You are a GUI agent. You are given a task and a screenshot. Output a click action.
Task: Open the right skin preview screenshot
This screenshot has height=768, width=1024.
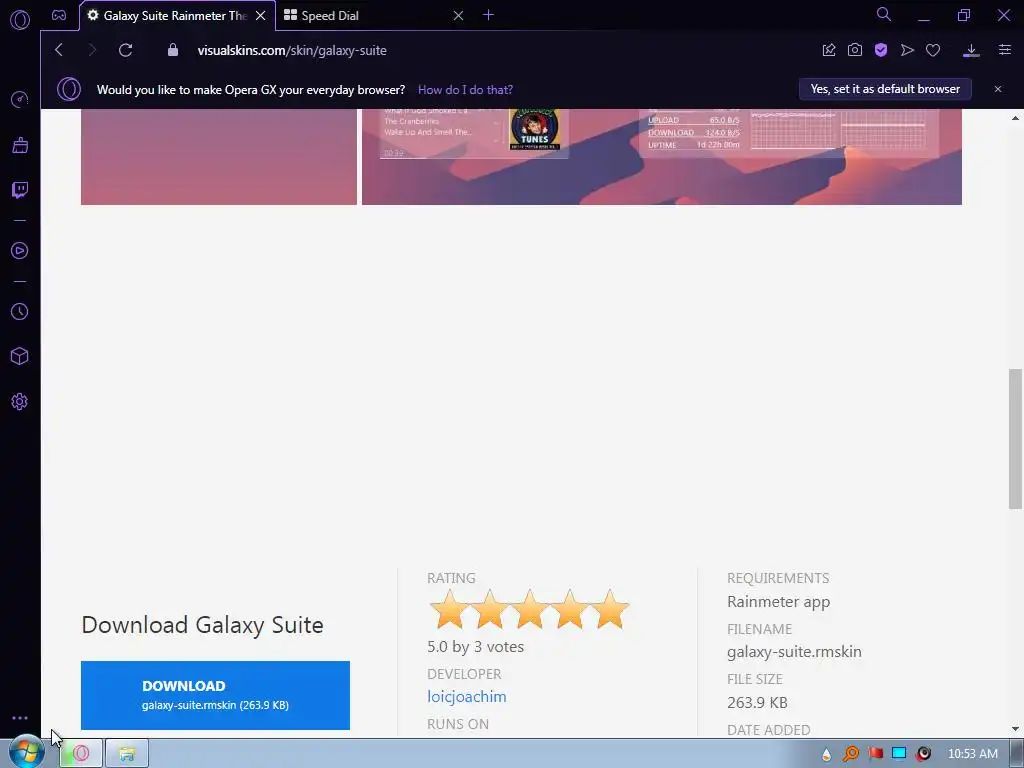pos(662,157)
